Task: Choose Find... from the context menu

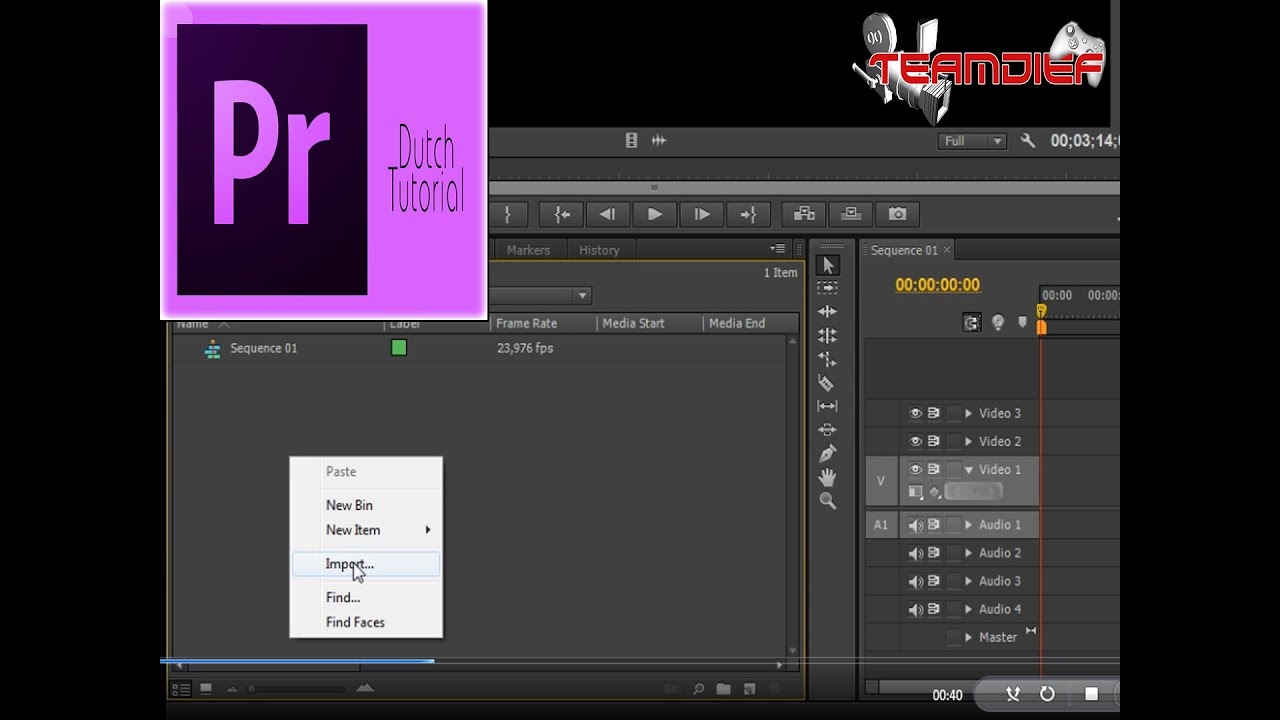Action: point(366,597)
